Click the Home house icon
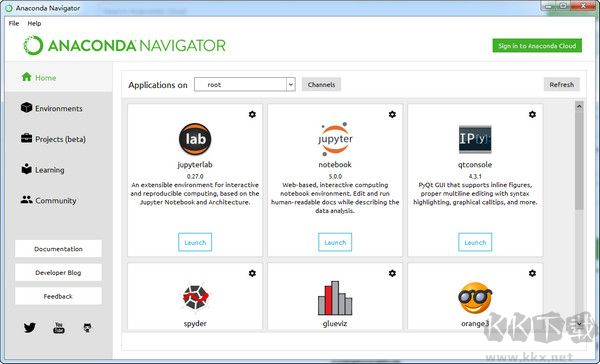600x364 pixels. [x=26, y=77]
